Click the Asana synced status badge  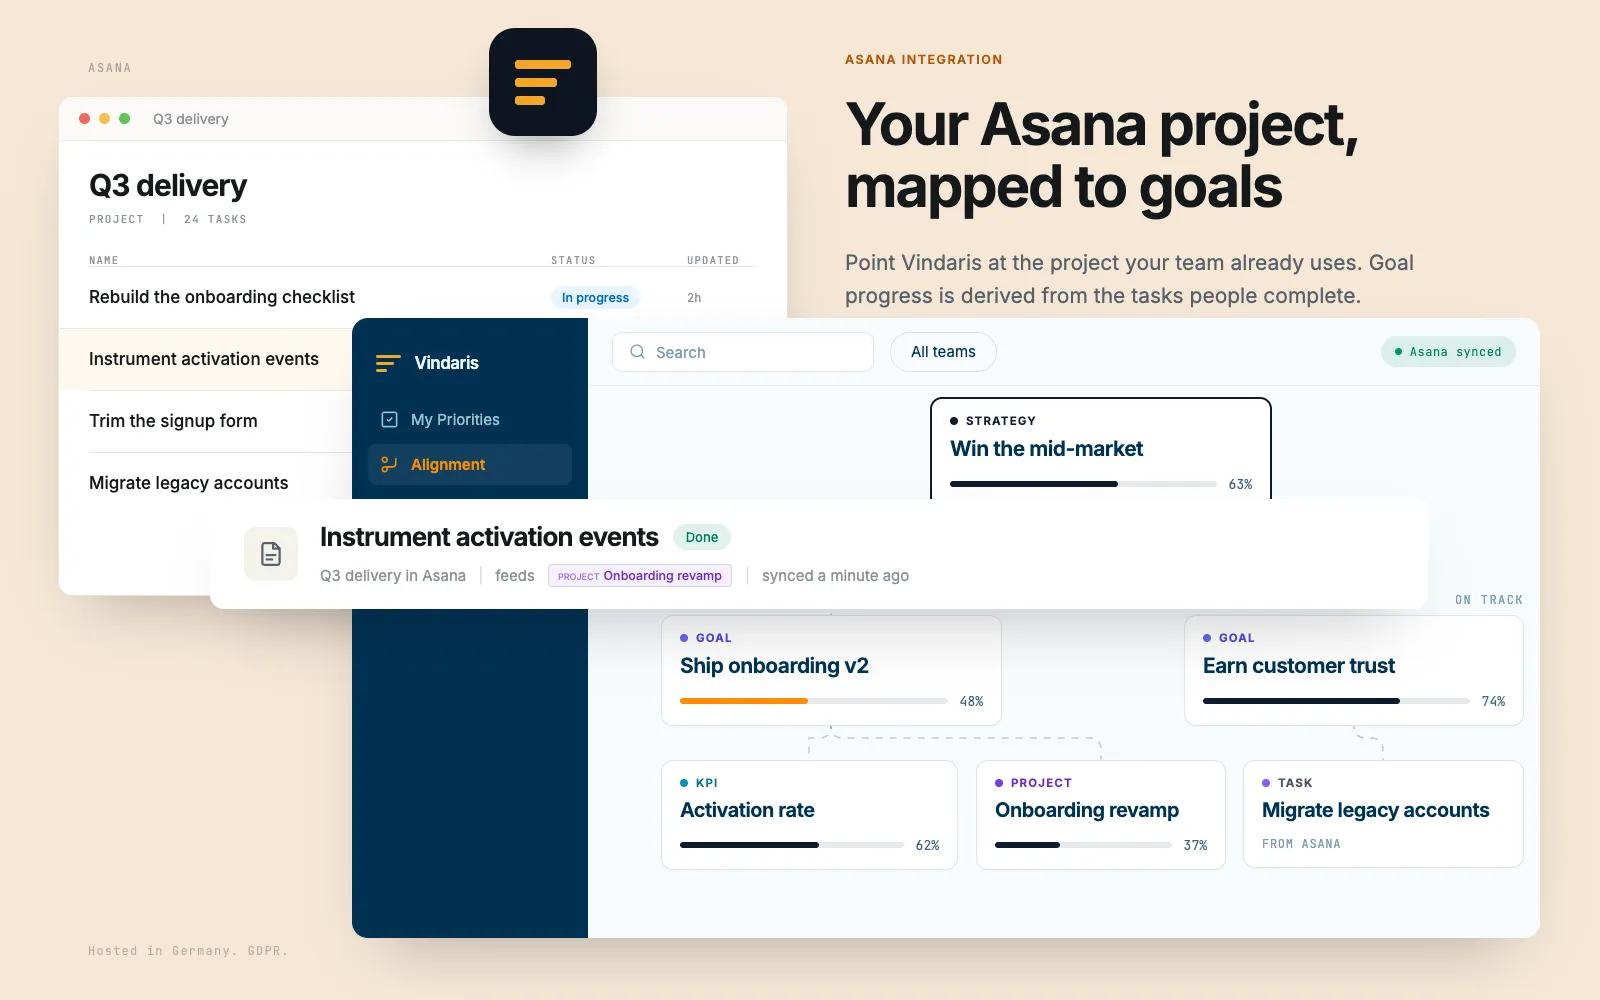pos(1448,352)
